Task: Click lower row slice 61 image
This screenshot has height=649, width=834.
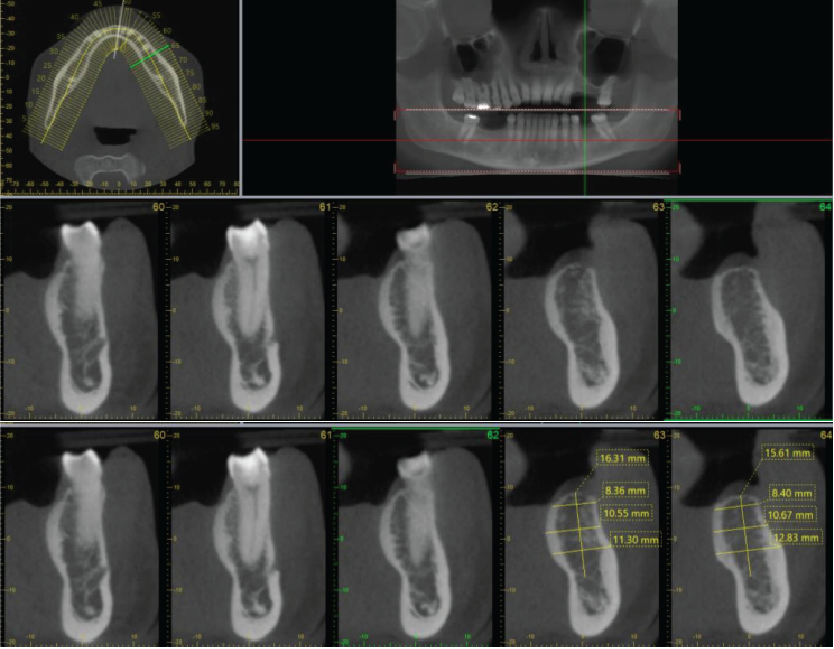Action: pyautogui.click(x=252, y=536)
